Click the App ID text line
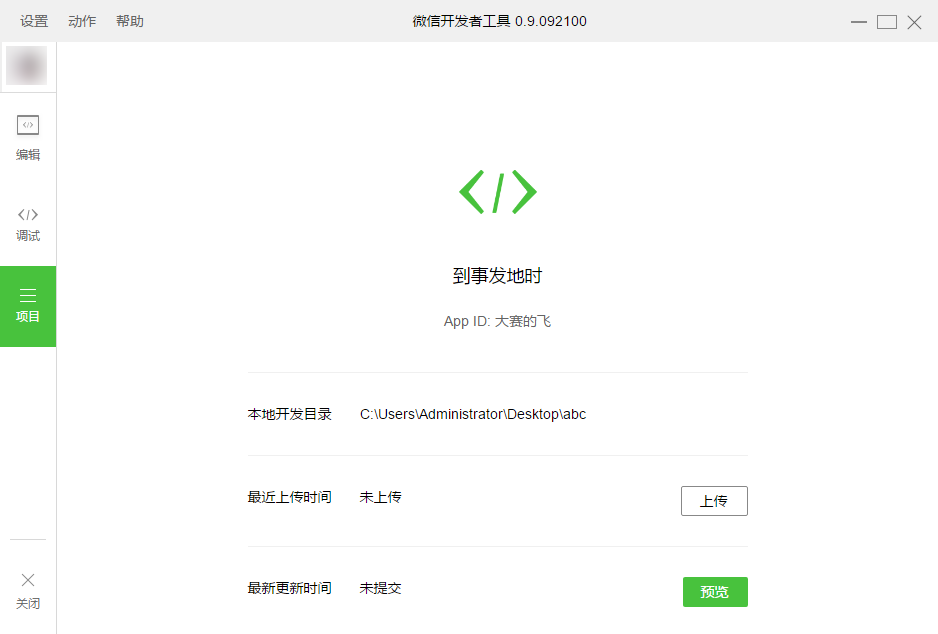 tap(497, 322)
